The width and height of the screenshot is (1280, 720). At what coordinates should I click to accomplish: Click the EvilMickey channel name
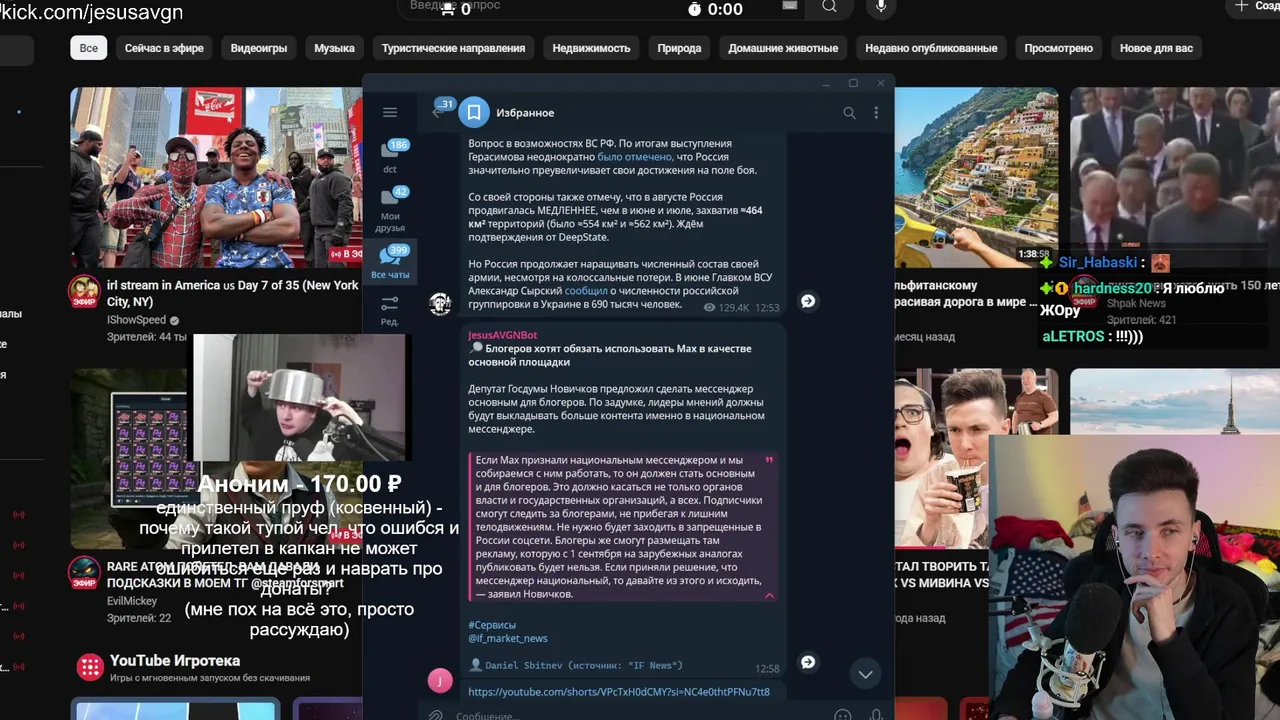tap(132, 602)
